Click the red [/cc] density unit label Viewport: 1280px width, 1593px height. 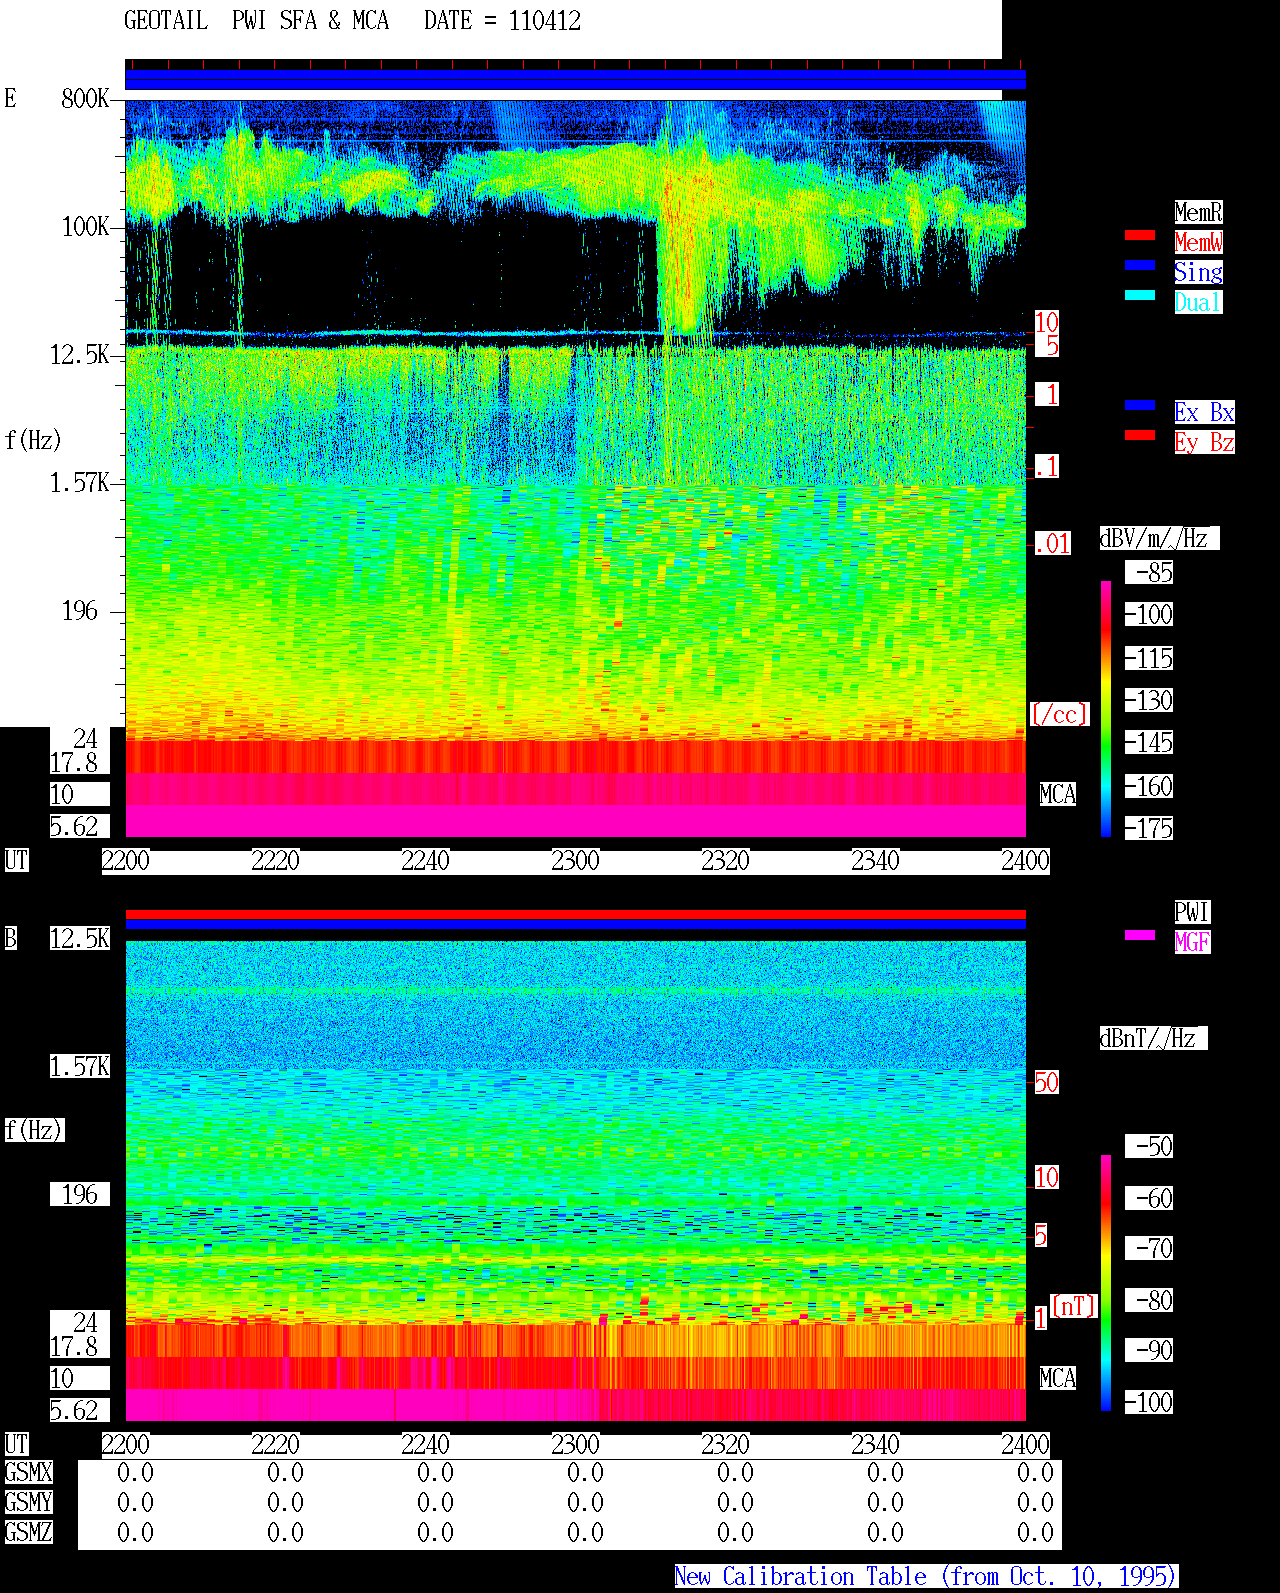(x=1059, y=714)
